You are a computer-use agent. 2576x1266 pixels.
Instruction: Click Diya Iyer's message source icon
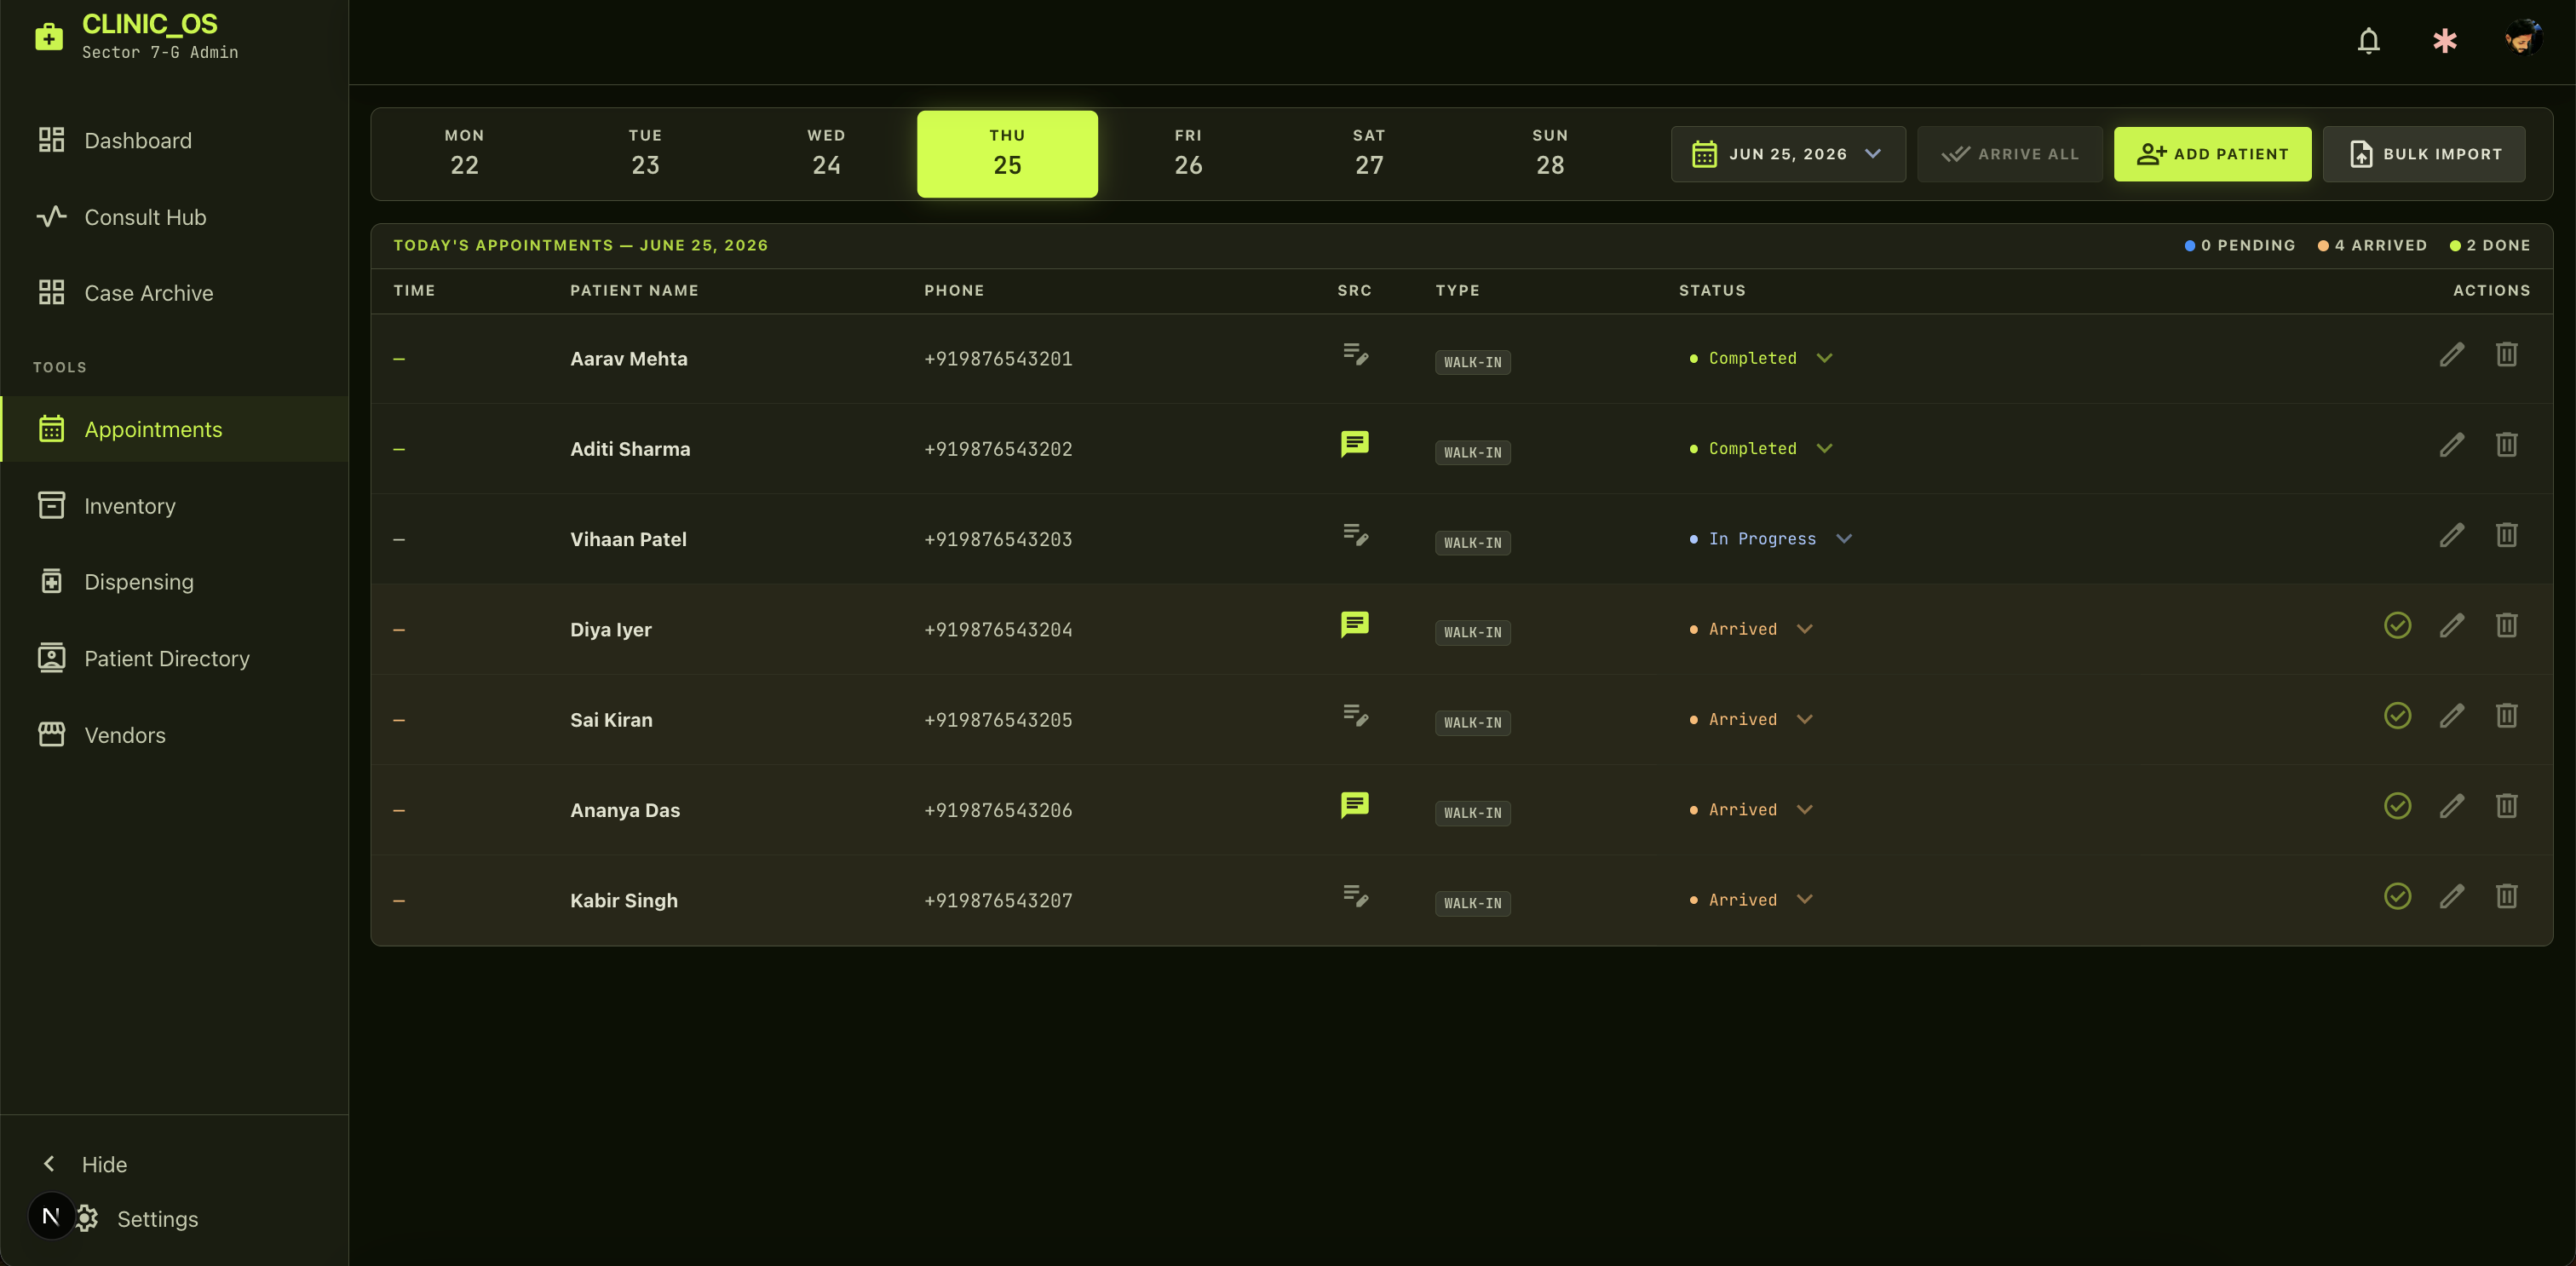[1354, 625]
